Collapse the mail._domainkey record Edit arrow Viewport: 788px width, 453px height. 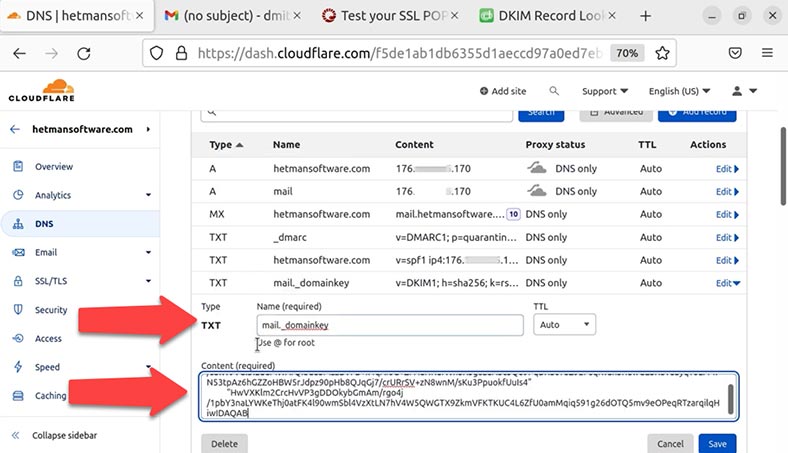point(728,283)
